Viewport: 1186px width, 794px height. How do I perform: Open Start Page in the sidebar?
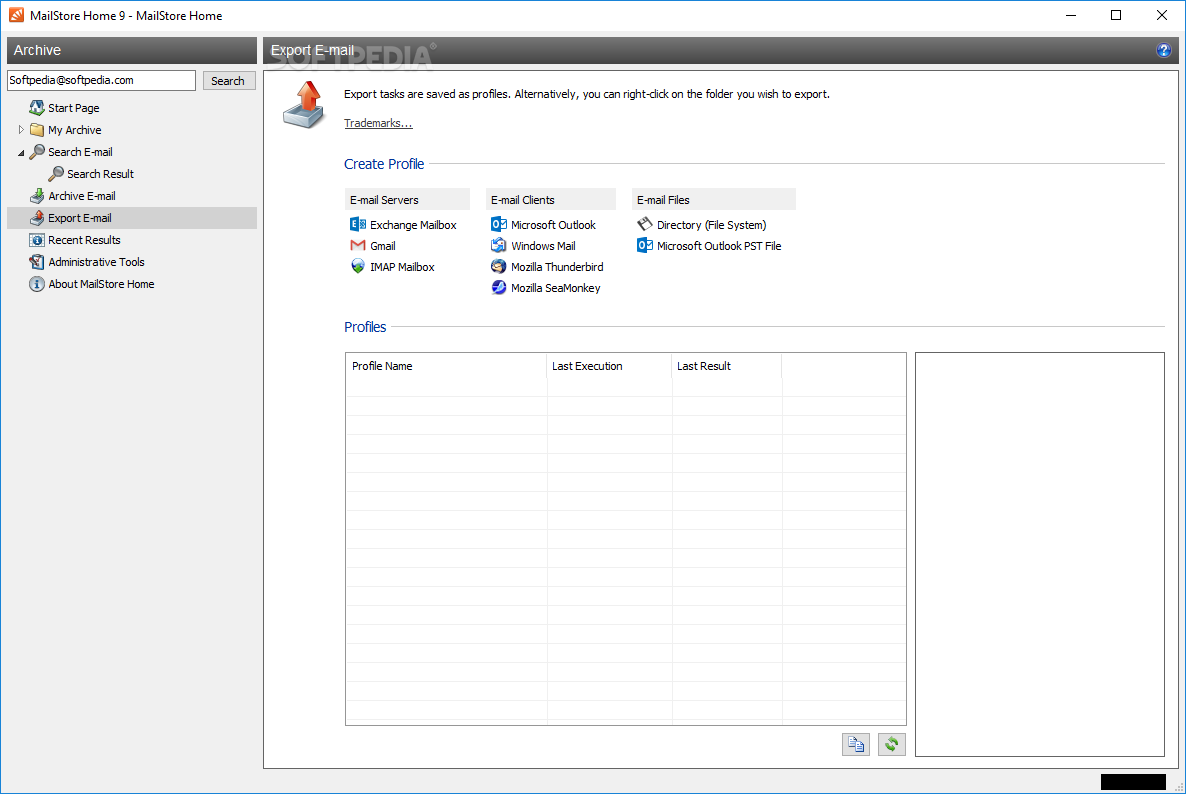point(74,108)
